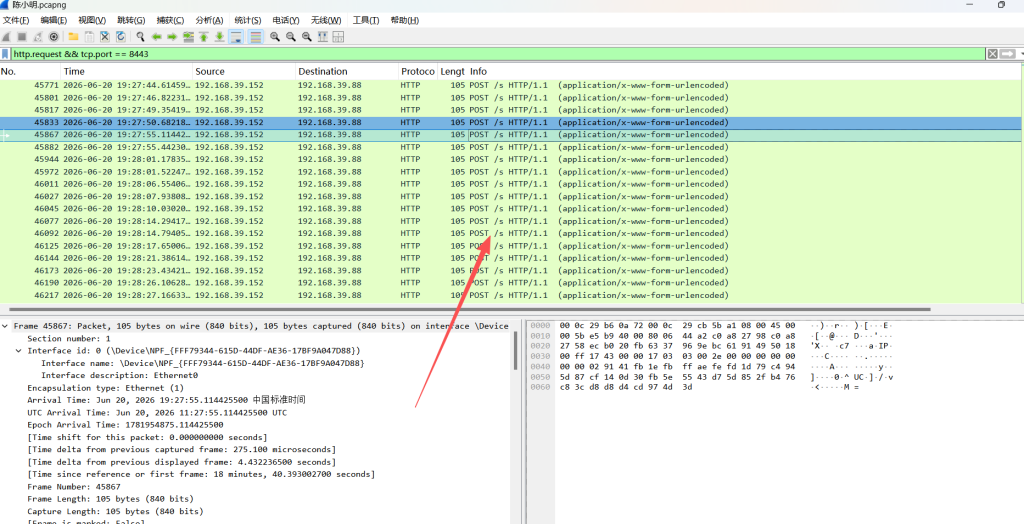Open the 视图(V) menu
Screen dimensions: 1024x524
pyautogui.click(x=92, y=20)
